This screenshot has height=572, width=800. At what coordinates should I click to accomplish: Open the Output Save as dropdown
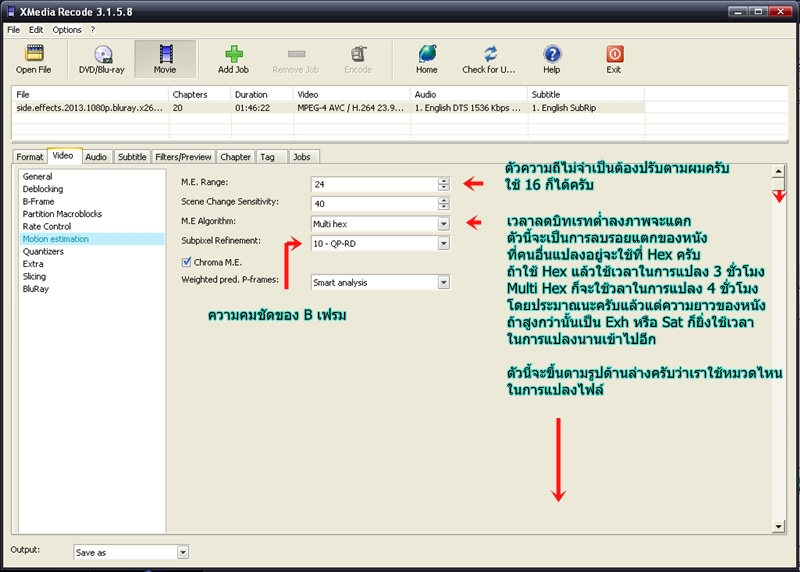(183, 552)
